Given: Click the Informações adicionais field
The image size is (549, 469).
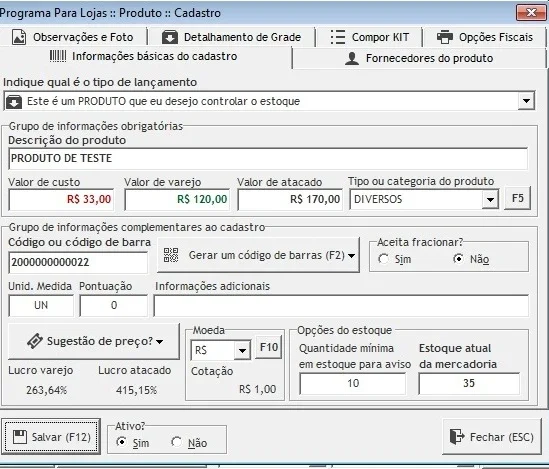Looking at the screenshot, I should click(x=341, y=305).
